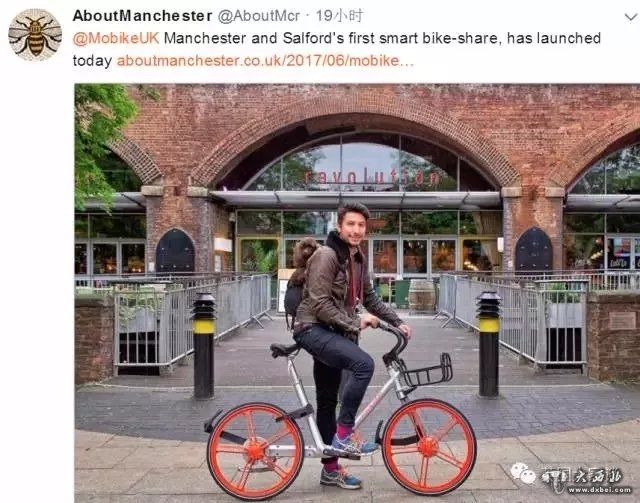Expand the tweet options chevron
The image size is (640, 503).
[x=631, y=17]
